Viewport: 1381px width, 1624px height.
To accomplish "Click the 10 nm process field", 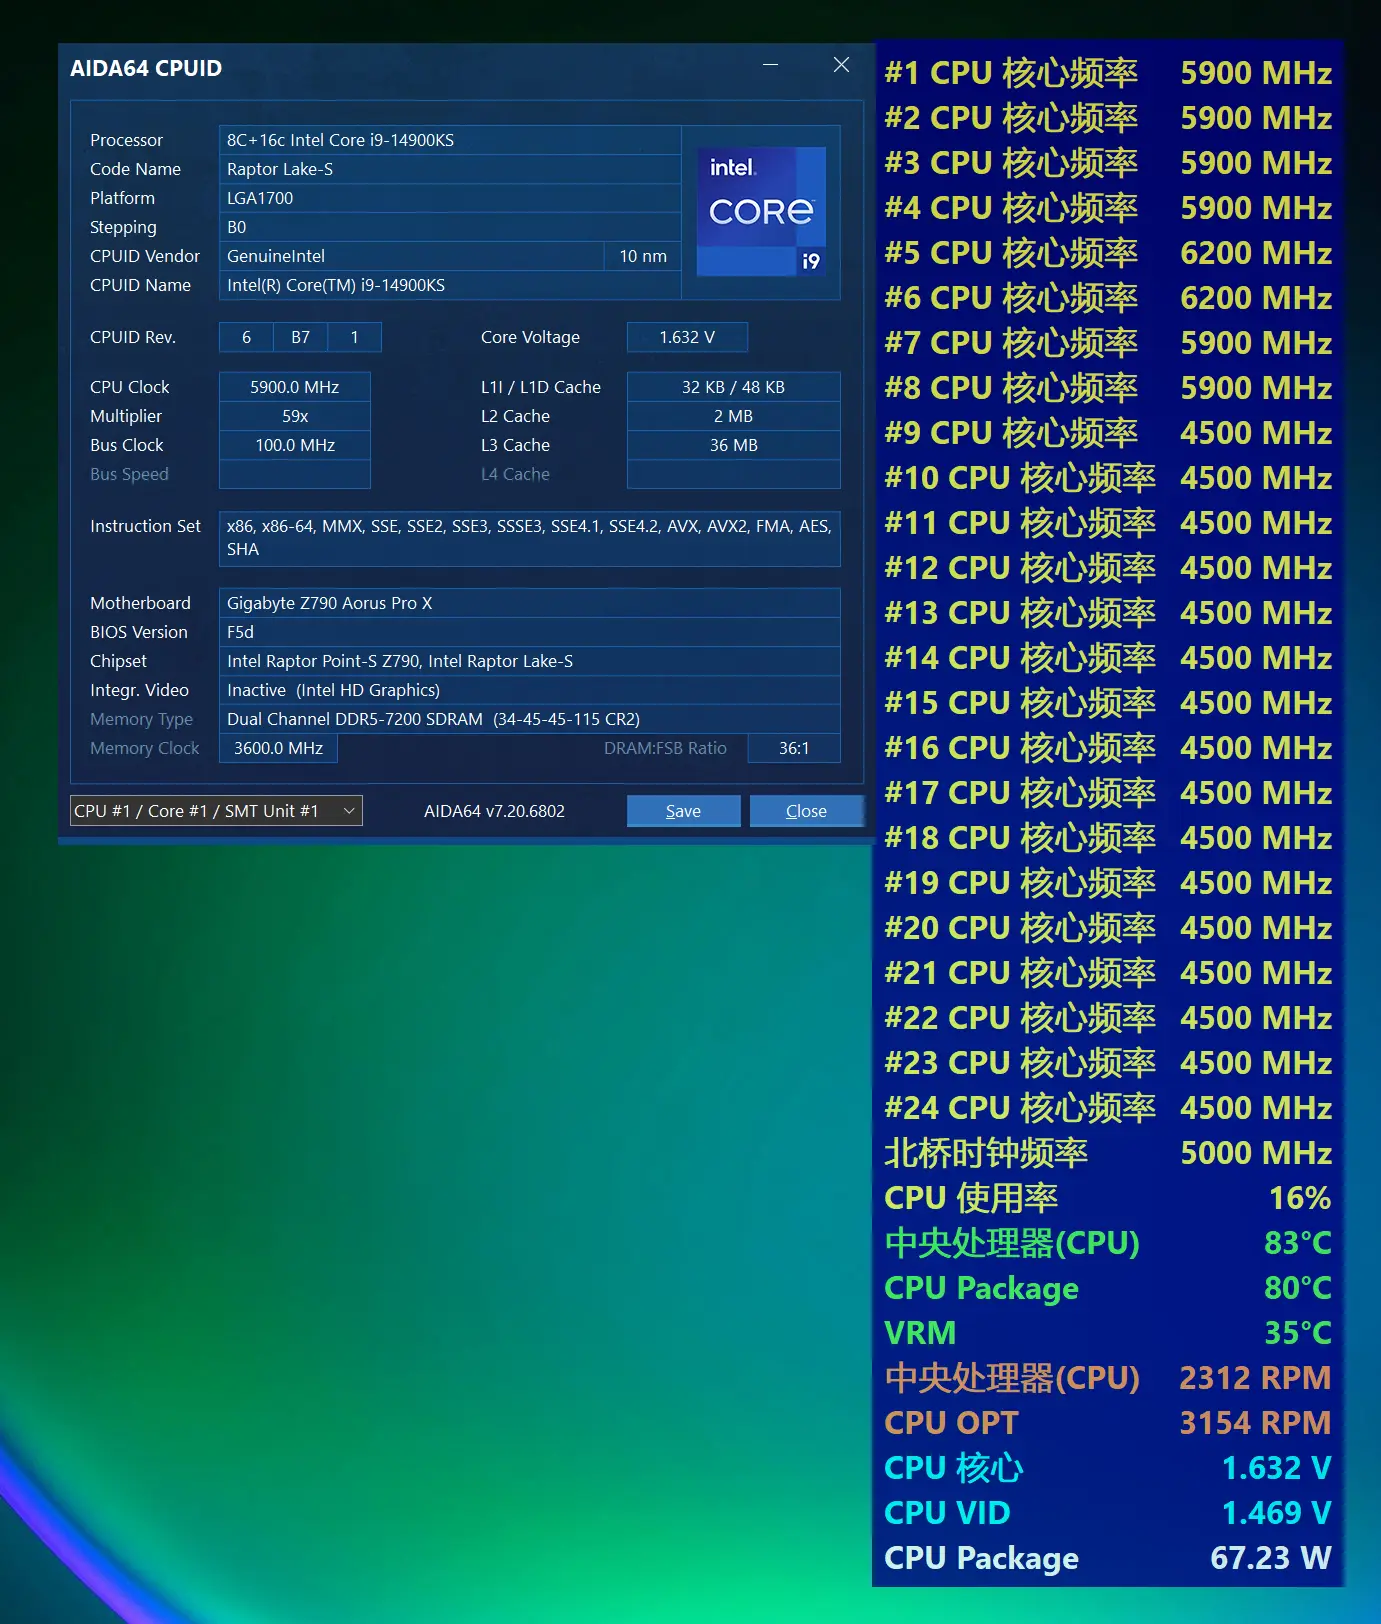I will click(643, 256).
